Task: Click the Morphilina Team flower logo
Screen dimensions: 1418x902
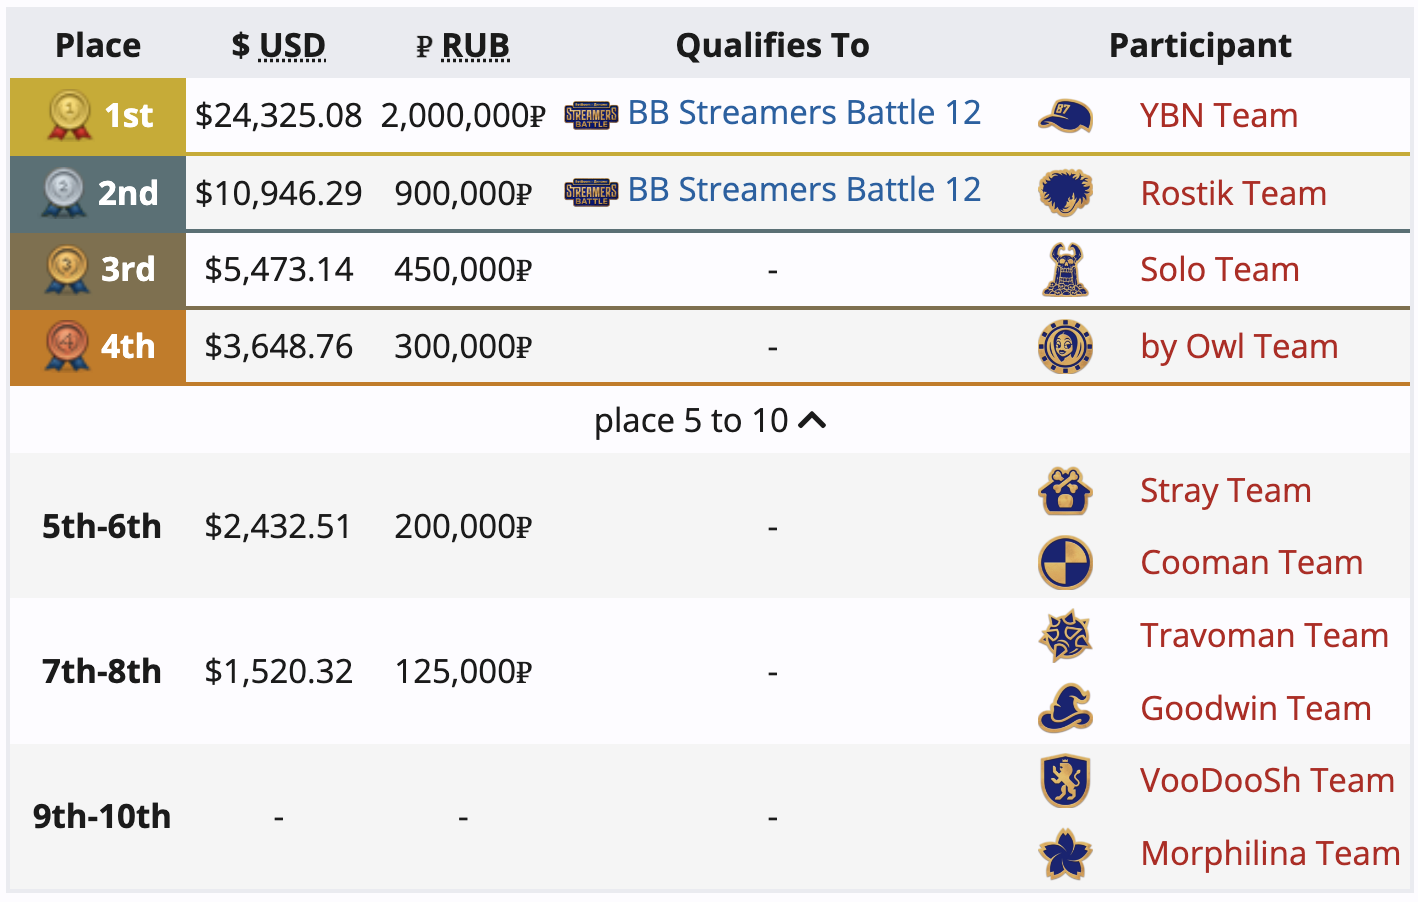Action: tap(1065, 854)
